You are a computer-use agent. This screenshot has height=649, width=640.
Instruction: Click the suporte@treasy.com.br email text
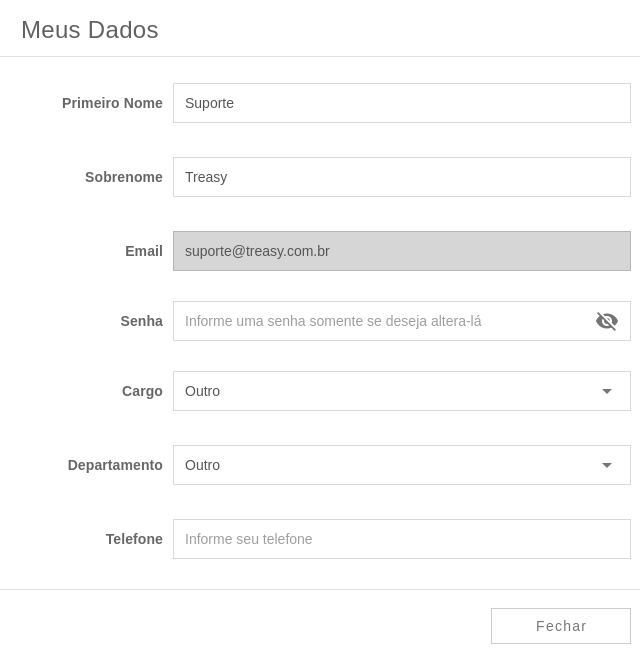[257, 251]
